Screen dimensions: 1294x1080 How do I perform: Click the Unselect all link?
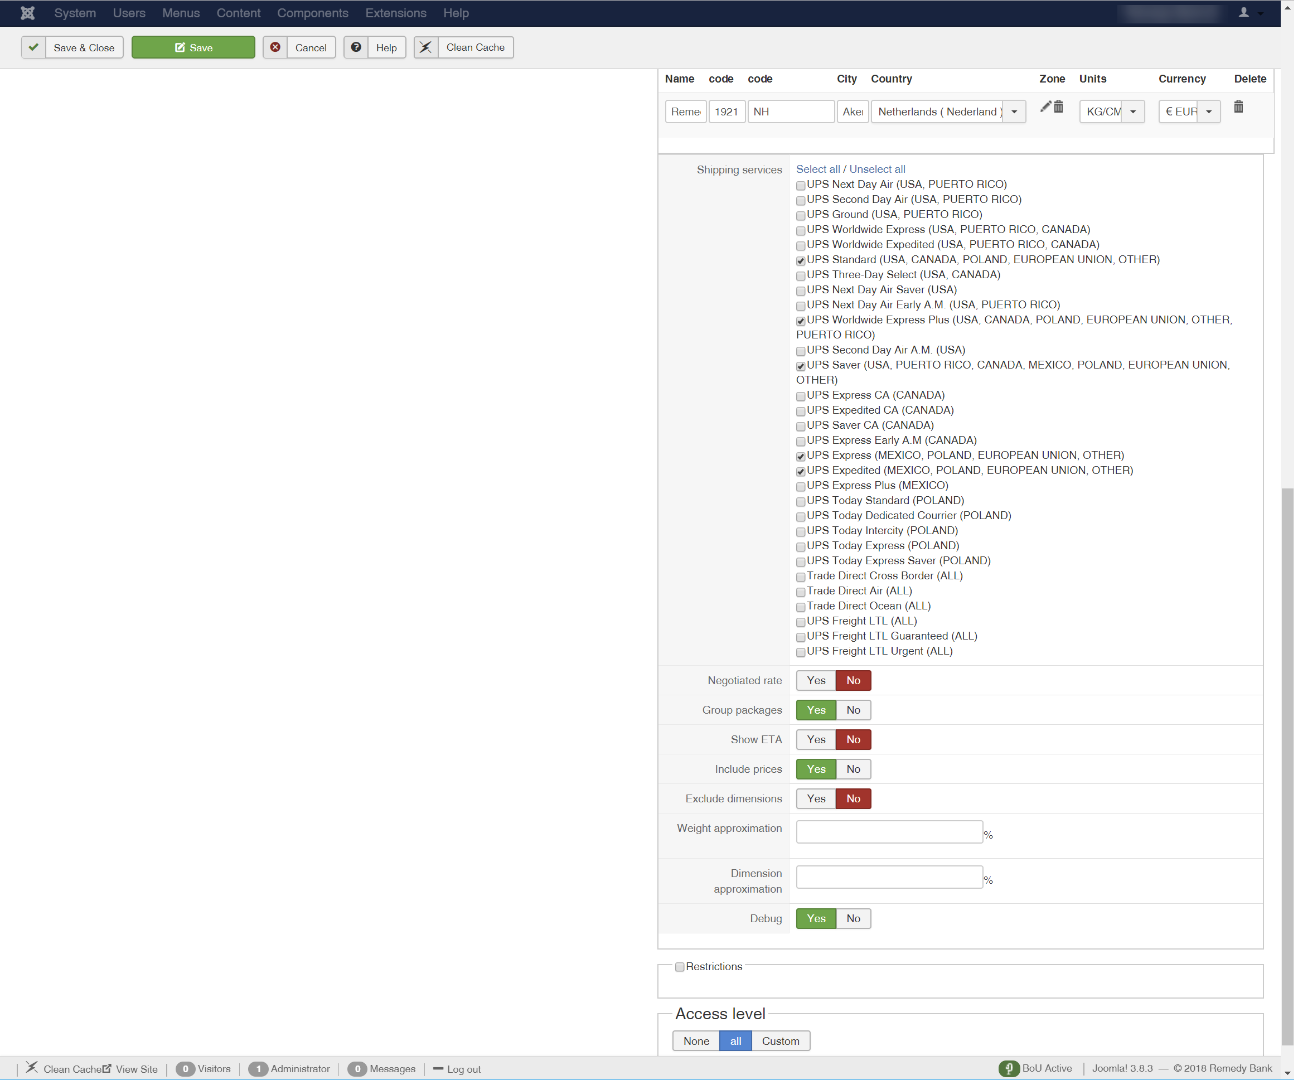click(878, 170)
